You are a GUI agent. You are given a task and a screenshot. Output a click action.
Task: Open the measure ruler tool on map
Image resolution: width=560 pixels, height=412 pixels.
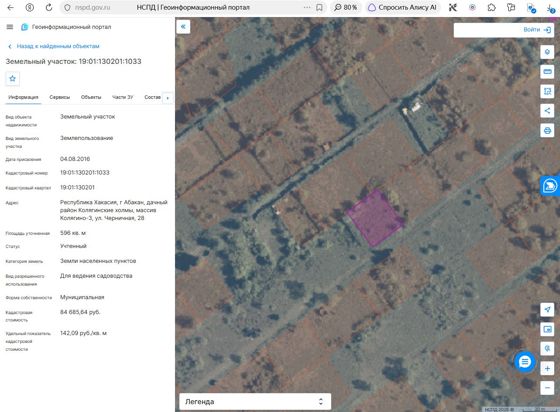point(547,72)
